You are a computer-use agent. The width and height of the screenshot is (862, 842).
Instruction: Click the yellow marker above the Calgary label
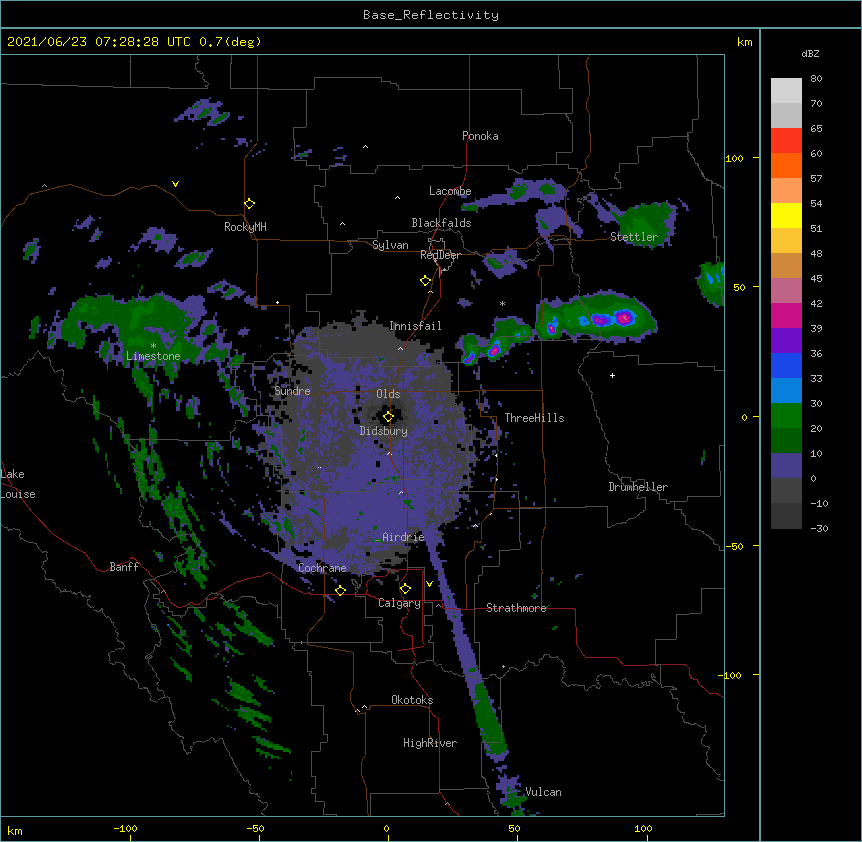[405, 589]
